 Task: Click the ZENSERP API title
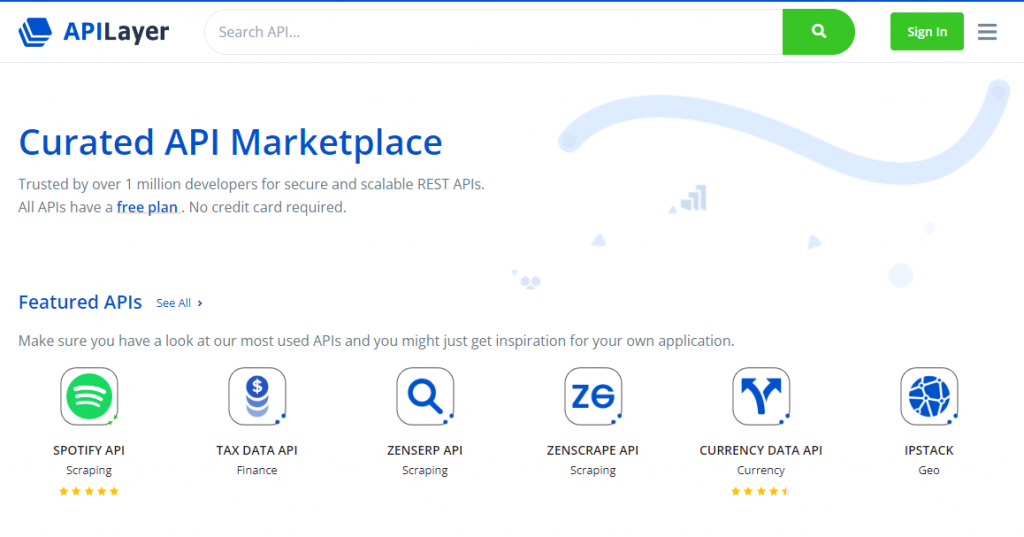click(424, 450)
